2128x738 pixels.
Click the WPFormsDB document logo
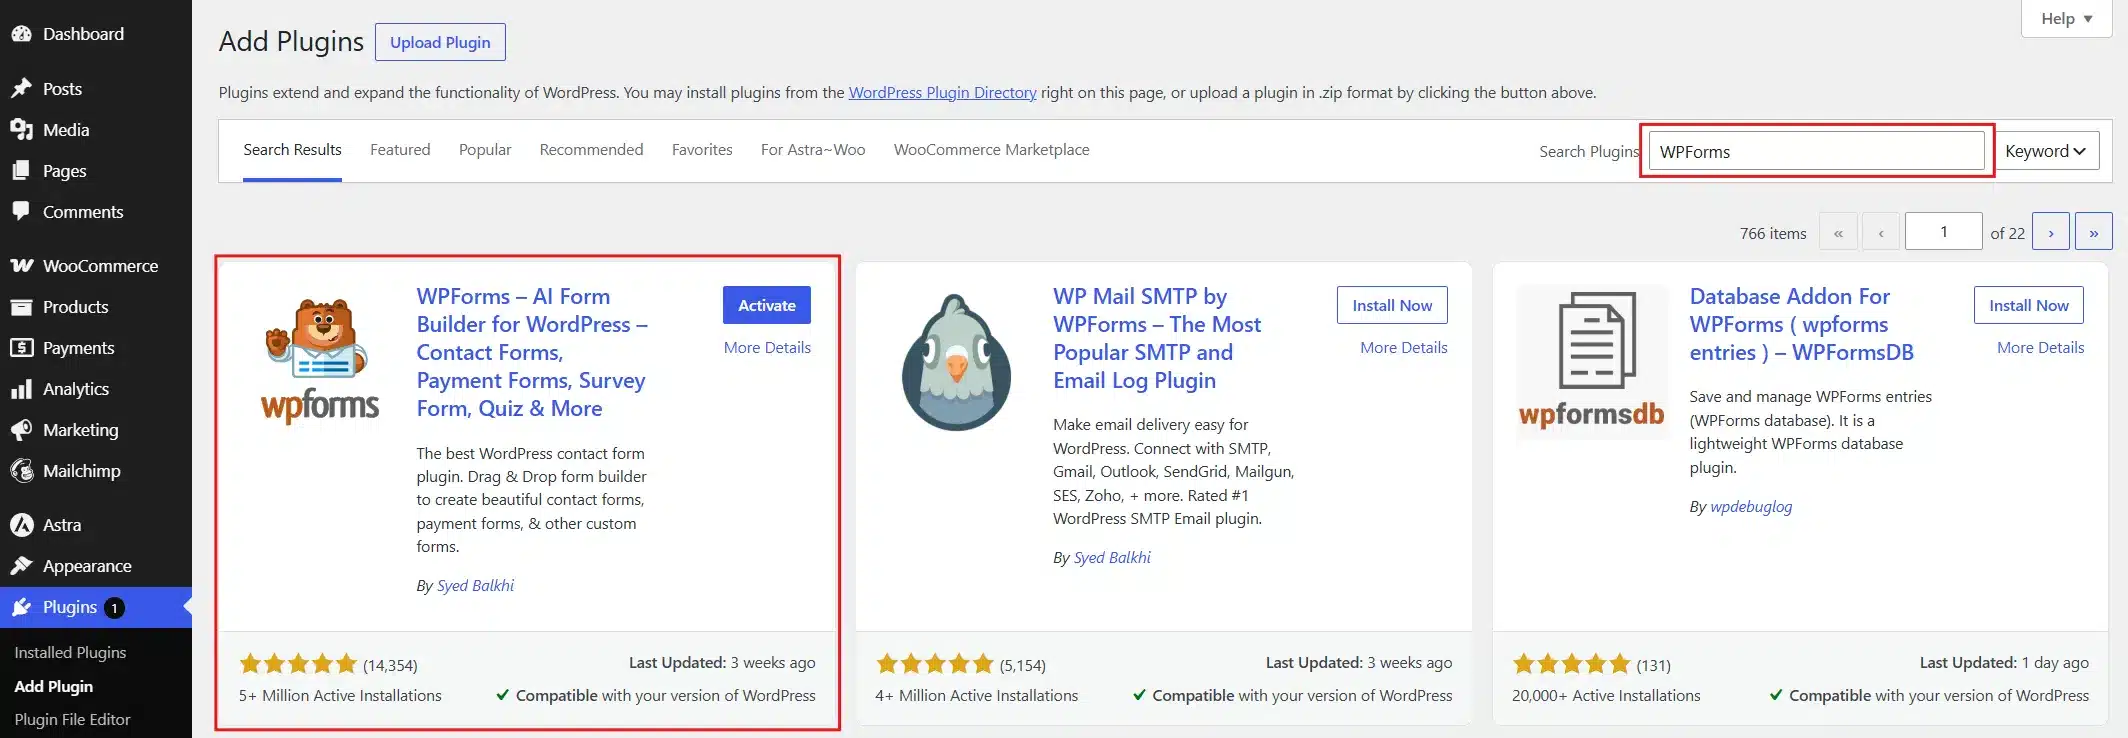(1592, 362)
